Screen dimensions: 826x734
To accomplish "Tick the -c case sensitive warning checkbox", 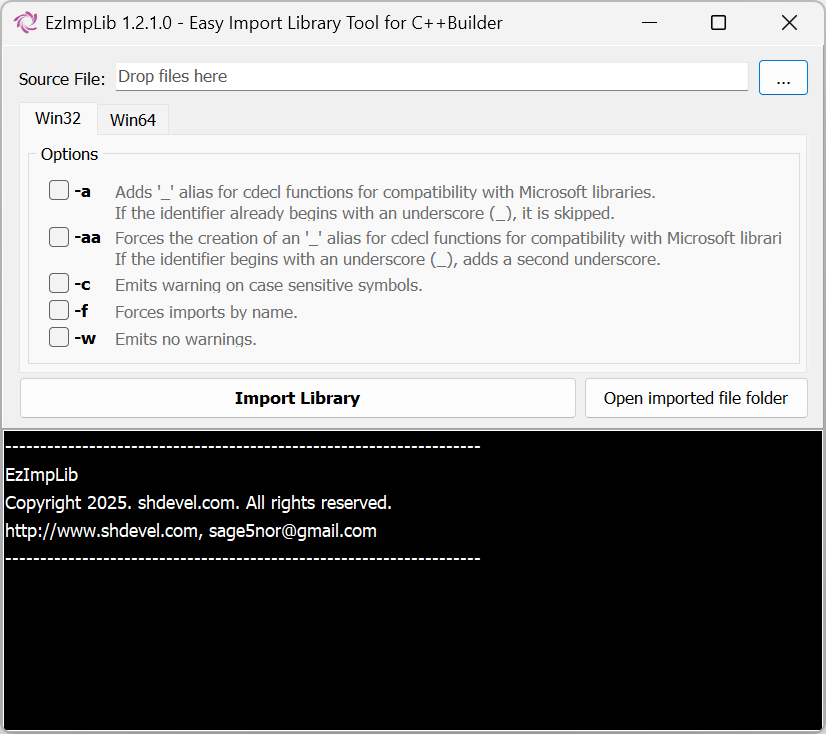I will pos(59,283).
